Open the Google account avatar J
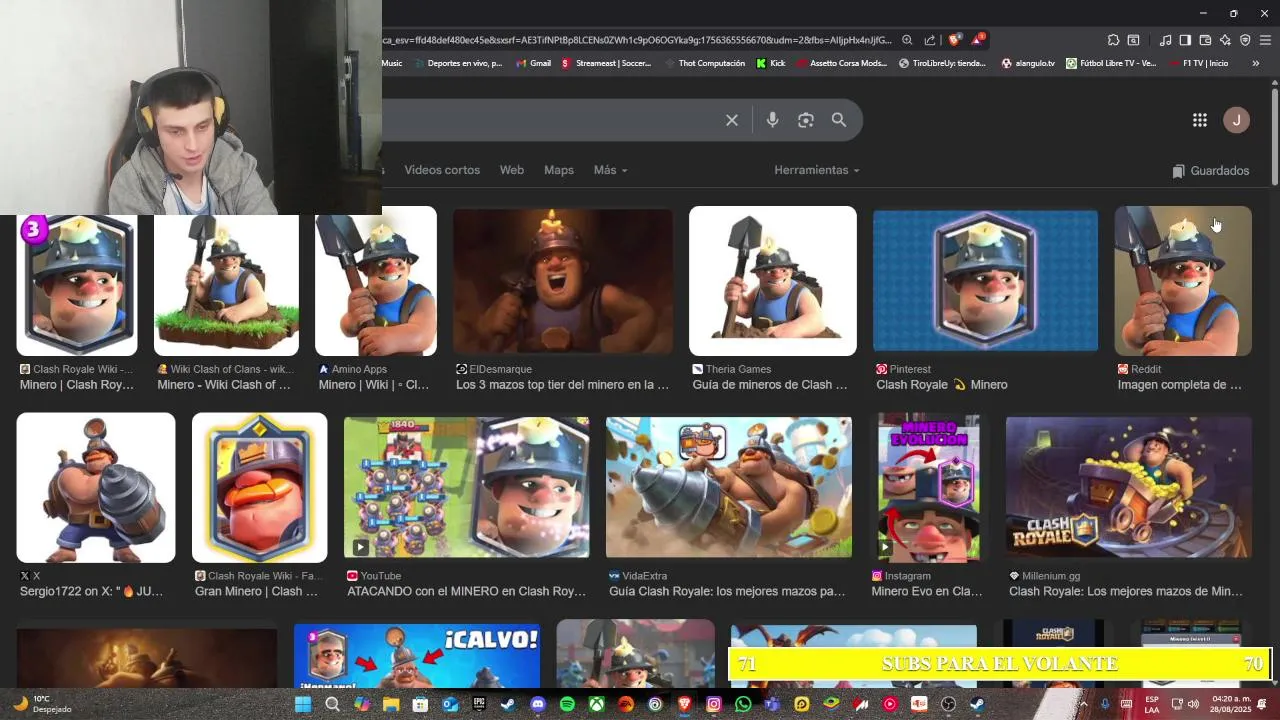The width and height of the screenshot is (1280, 720). pyautogui.click(x=1236, y=120)
